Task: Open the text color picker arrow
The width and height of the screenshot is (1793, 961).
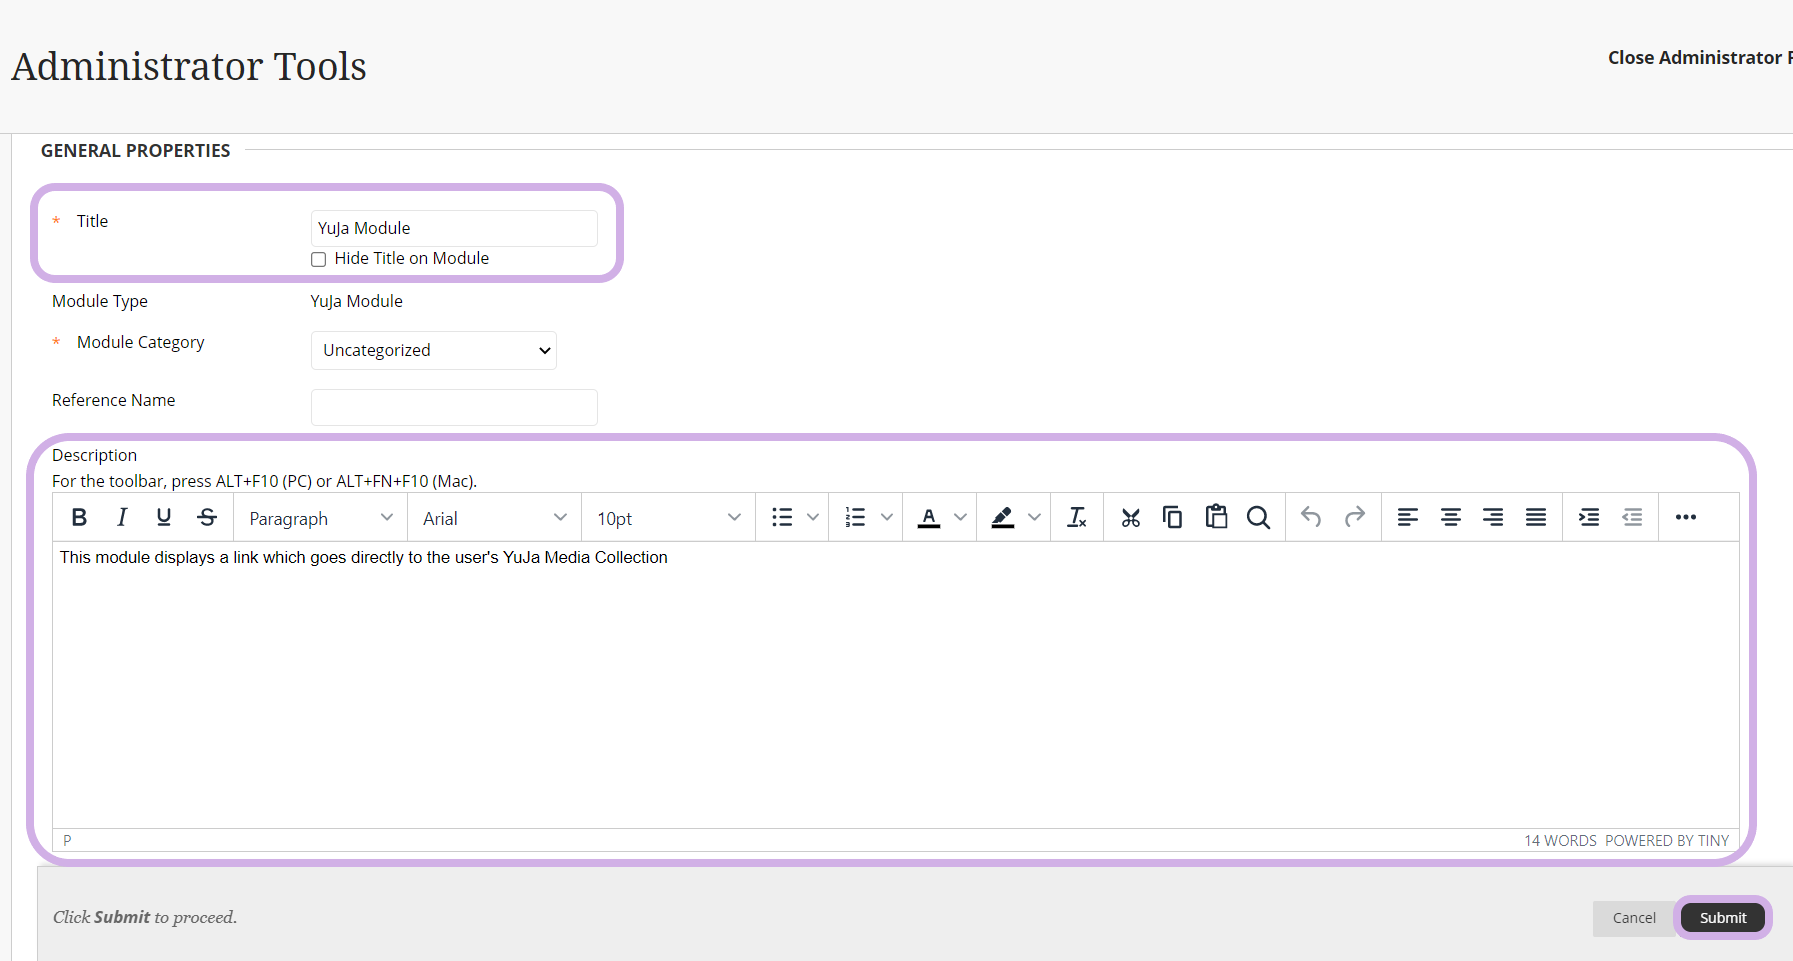Action: (961, 517)
